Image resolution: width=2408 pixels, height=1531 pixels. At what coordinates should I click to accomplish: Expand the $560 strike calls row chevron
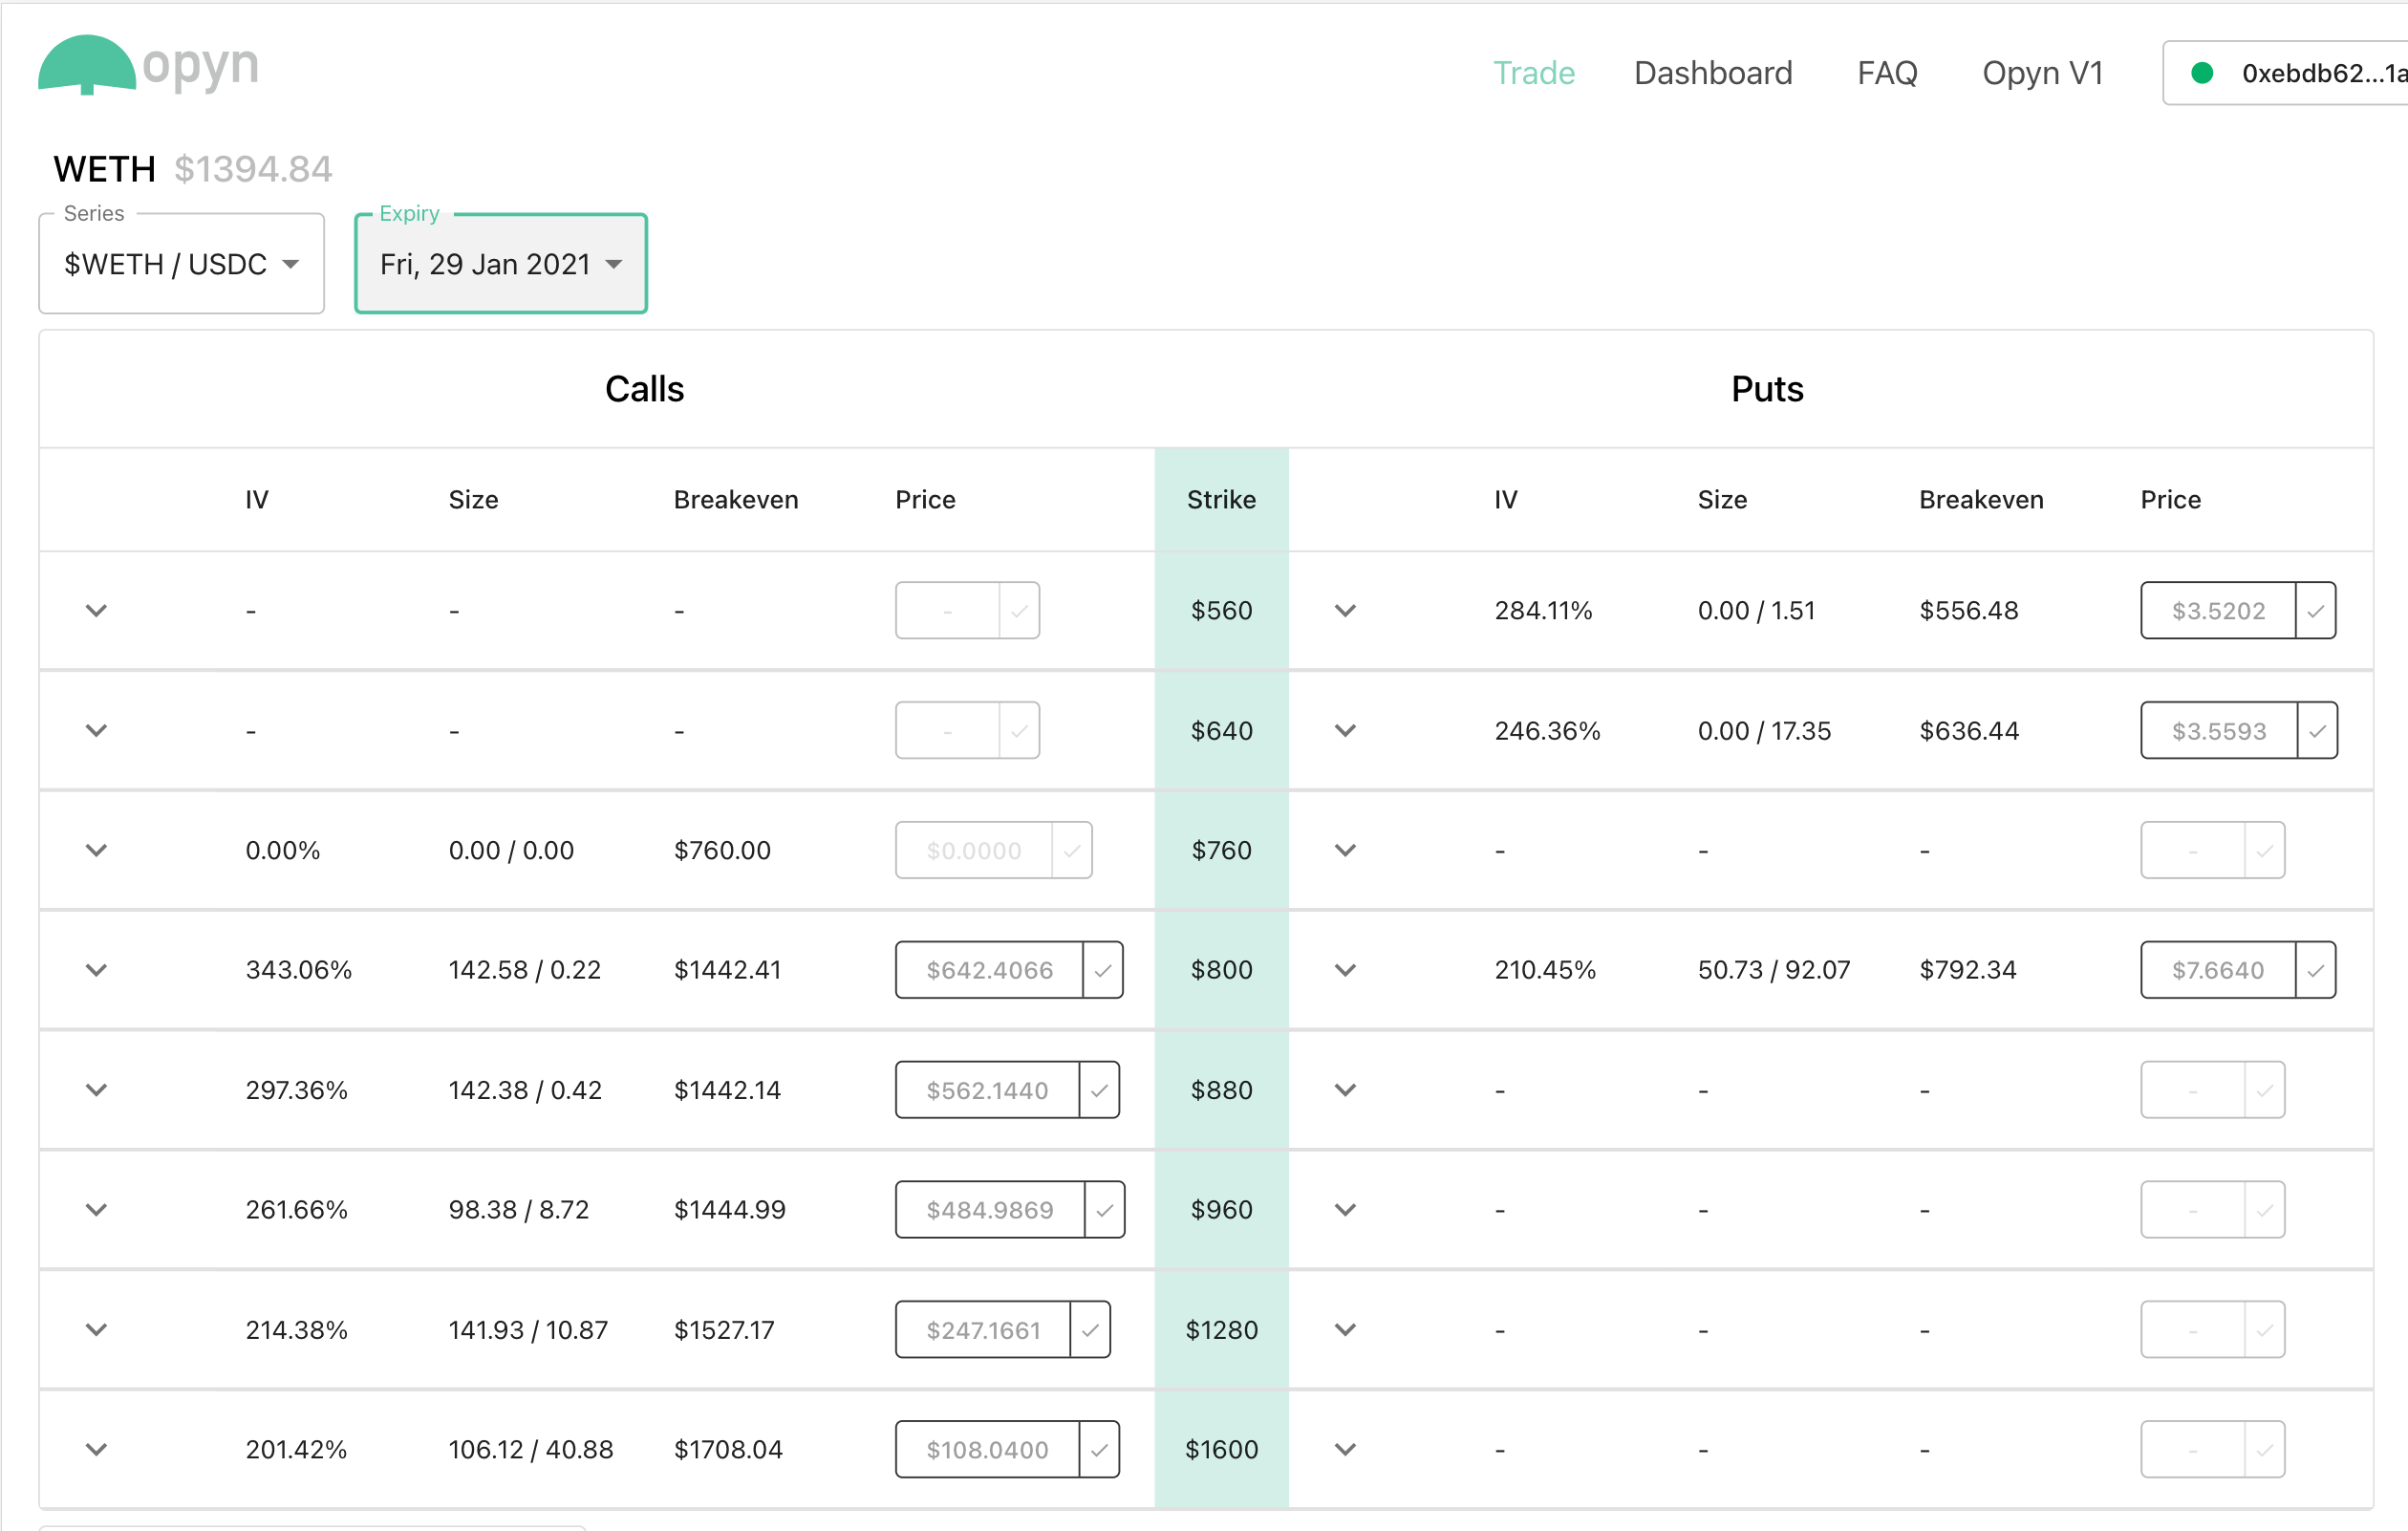(x=96, y=611)
